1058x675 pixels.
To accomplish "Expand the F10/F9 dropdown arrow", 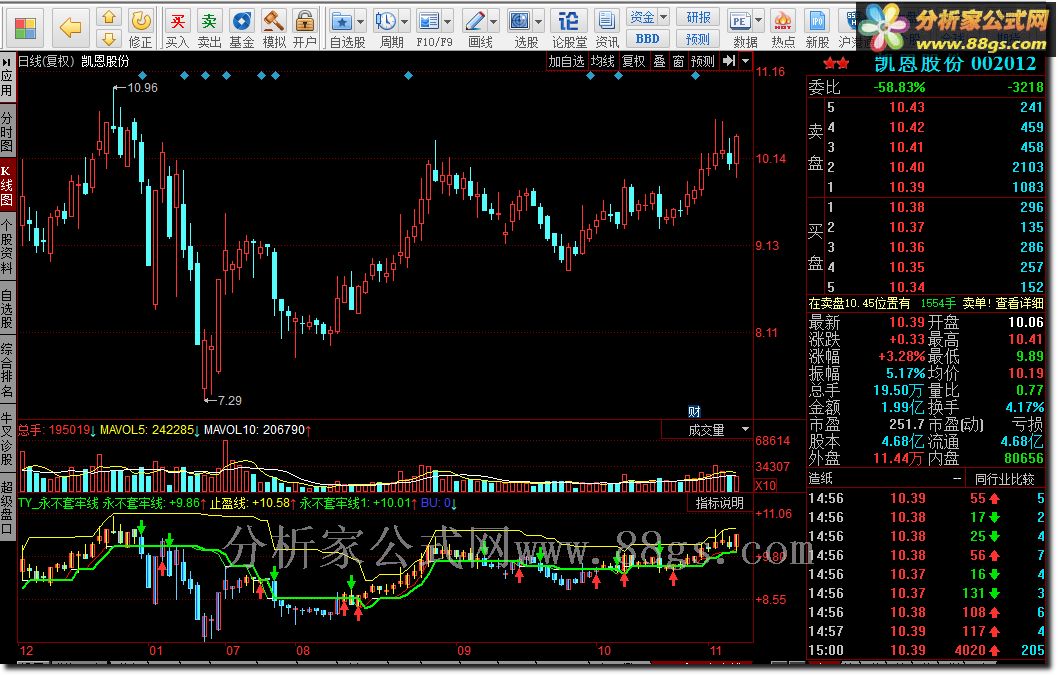I will pyautogui.click(x=447, y=22).
